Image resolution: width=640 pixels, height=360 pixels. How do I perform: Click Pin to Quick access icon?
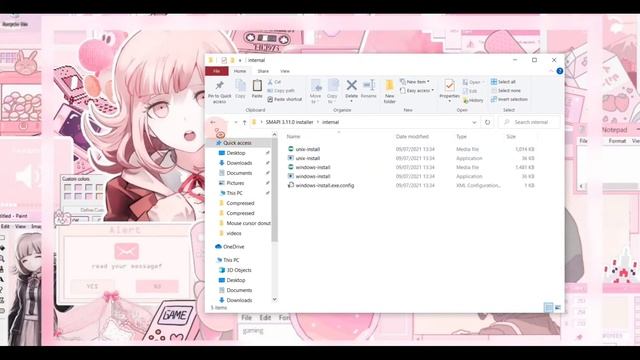coord(220,86)
